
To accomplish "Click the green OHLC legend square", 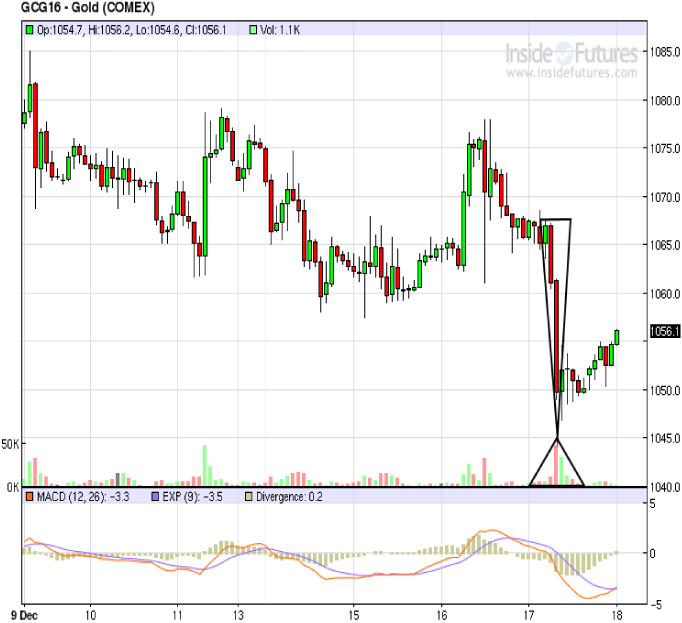I will pyautogui.click(x=30, y=31).
